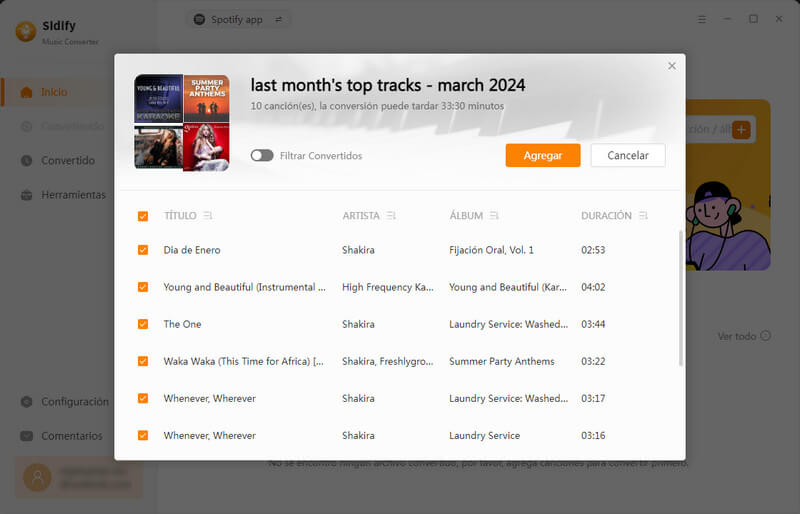Click the Convertido clock icon
The image size is (800, 514).
(x=27, y=160)
